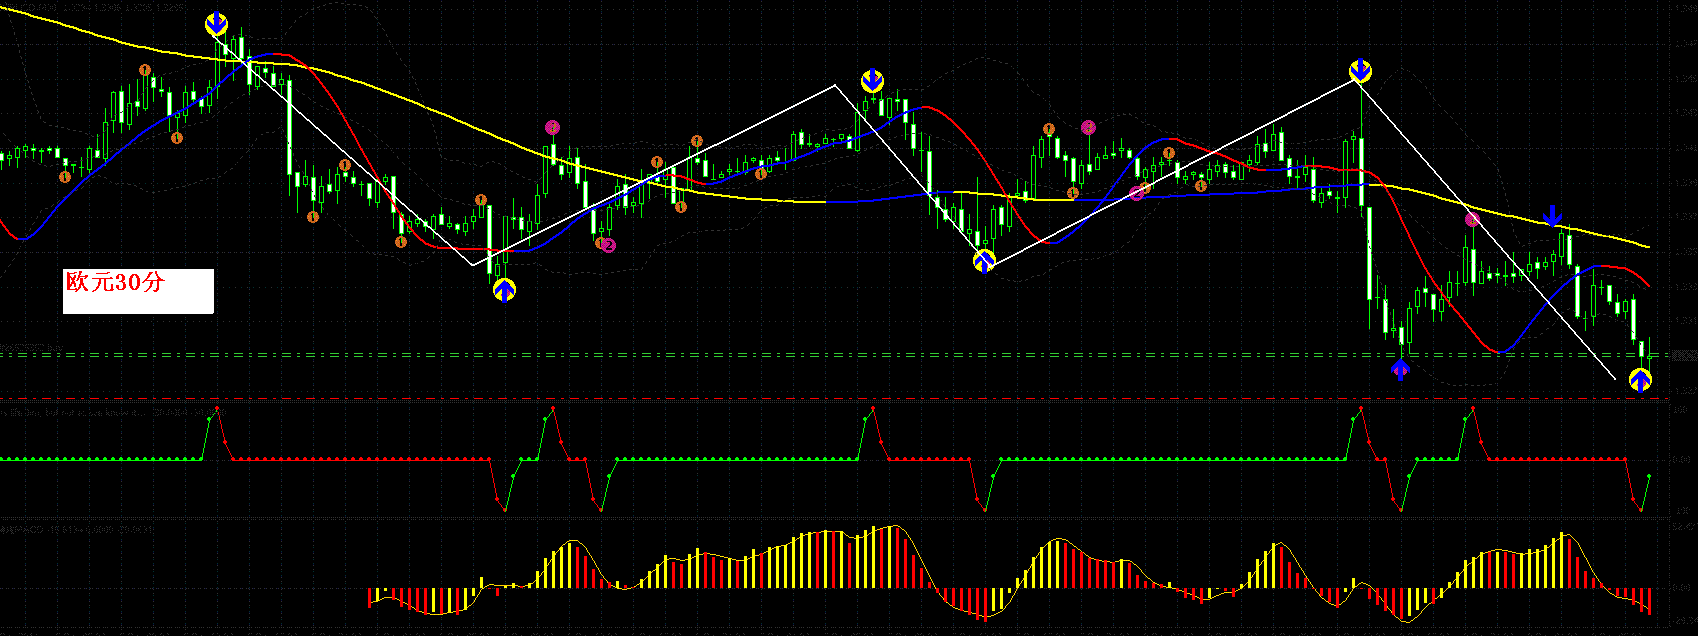
Task: Select the red dashed horizontal level line
Action: [x=835, y=399]
